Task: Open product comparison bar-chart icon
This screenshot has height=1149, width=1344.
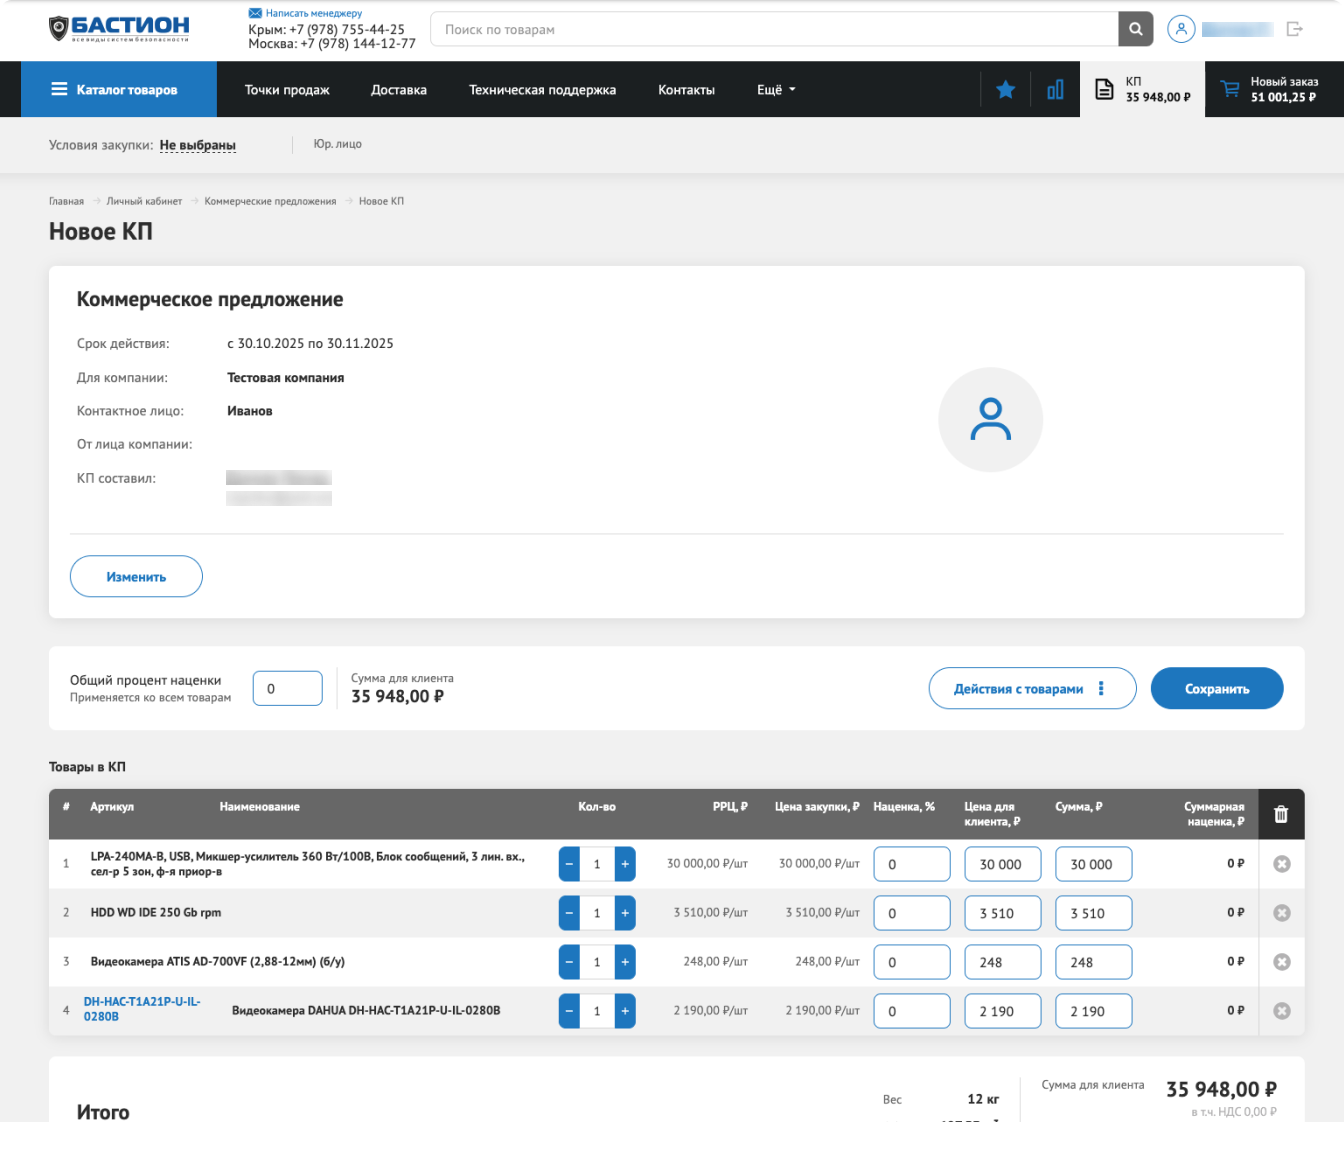Action: [x=1055, y=90]
